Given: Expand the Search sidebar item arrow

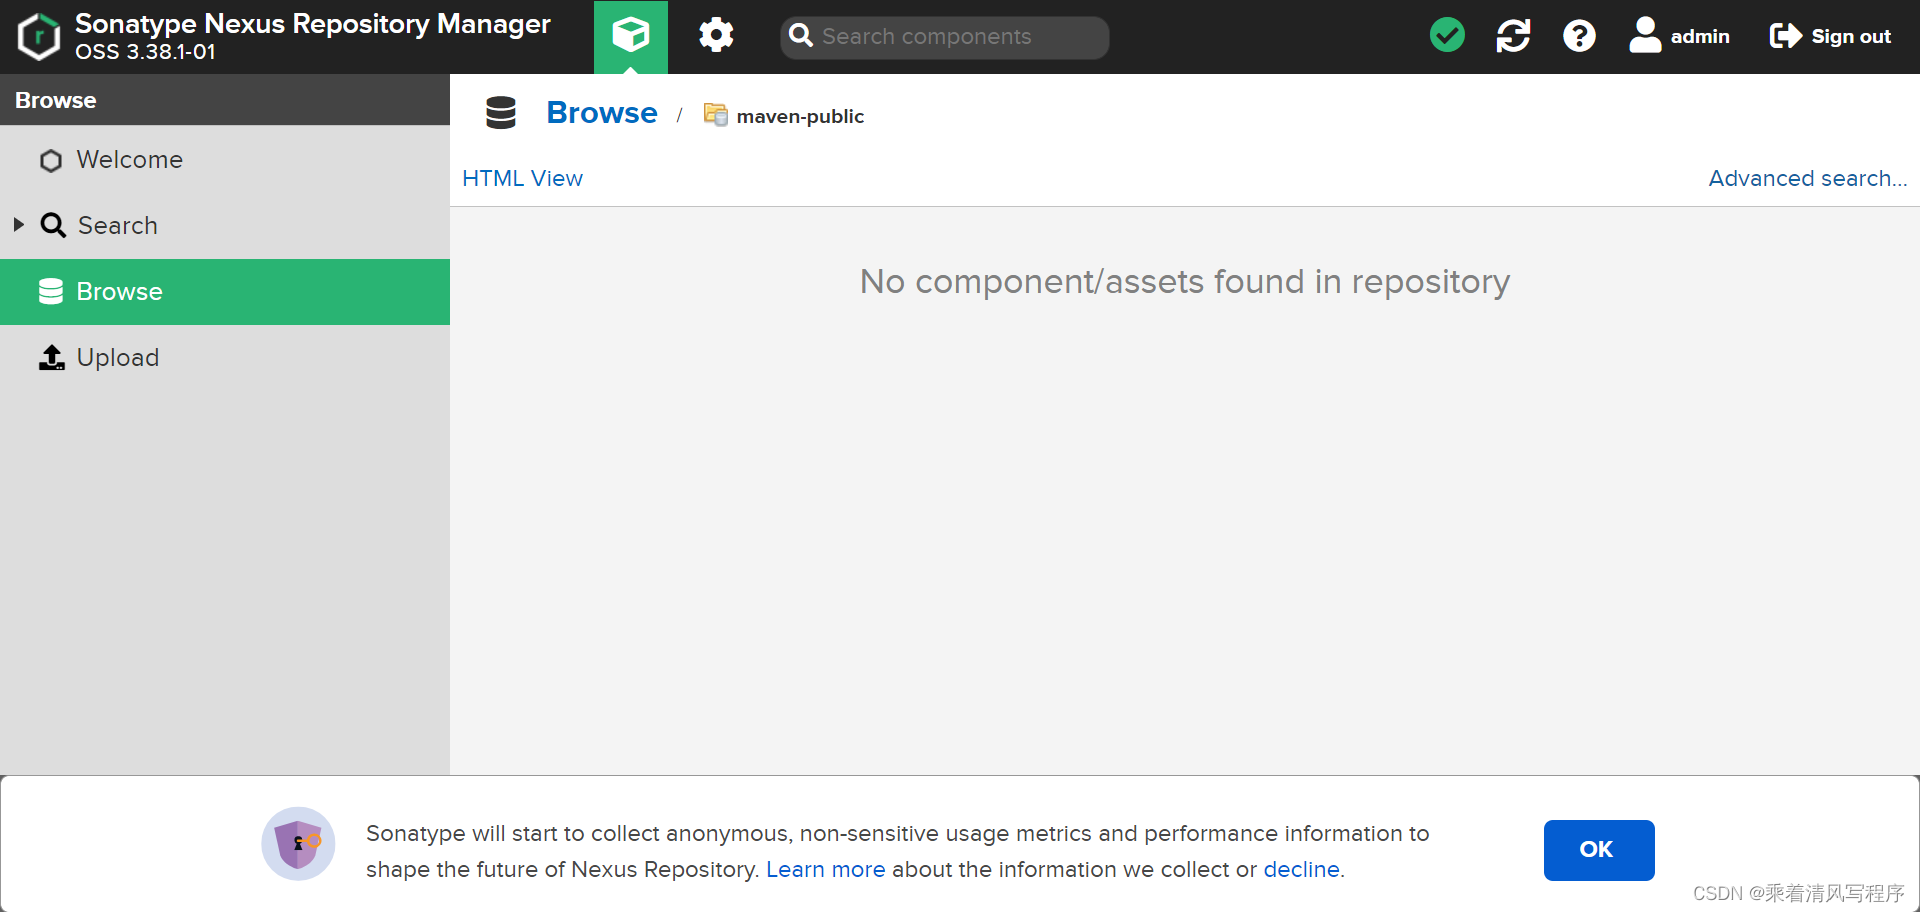Looking at the screenshot, I should (x=19, y=225).
